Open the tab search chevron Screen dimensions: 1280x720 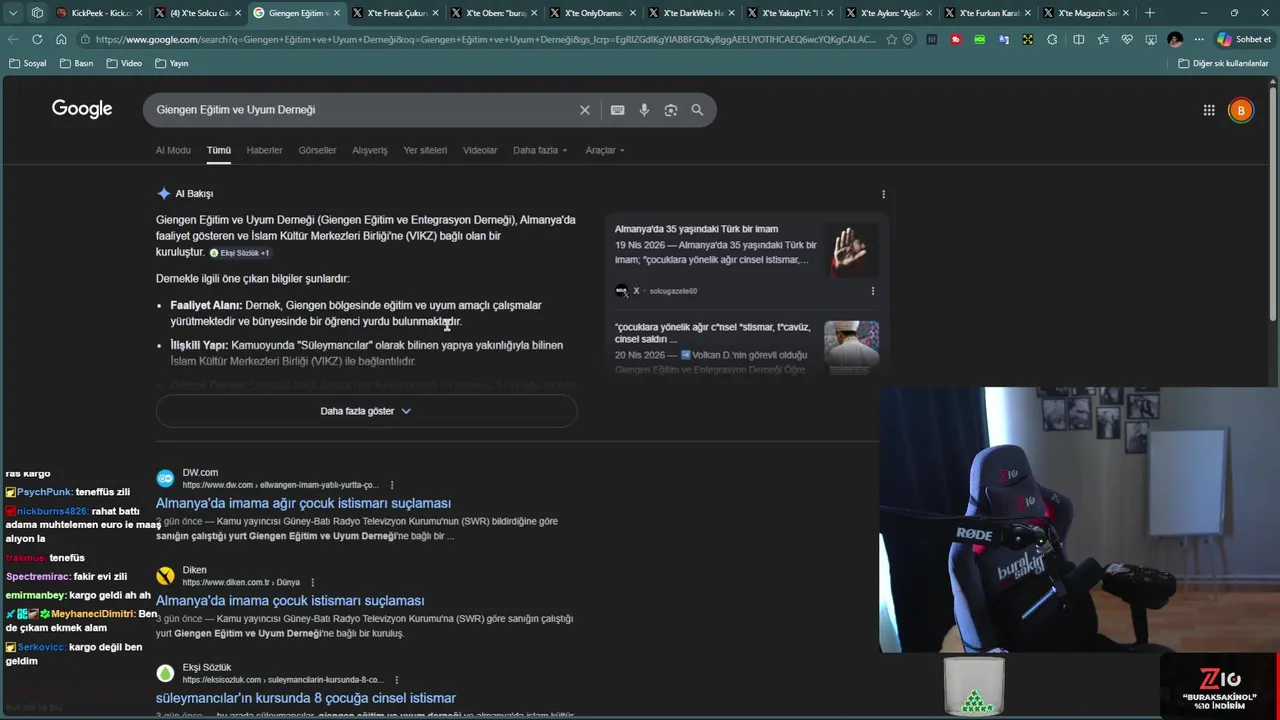(x=13, y=13)
